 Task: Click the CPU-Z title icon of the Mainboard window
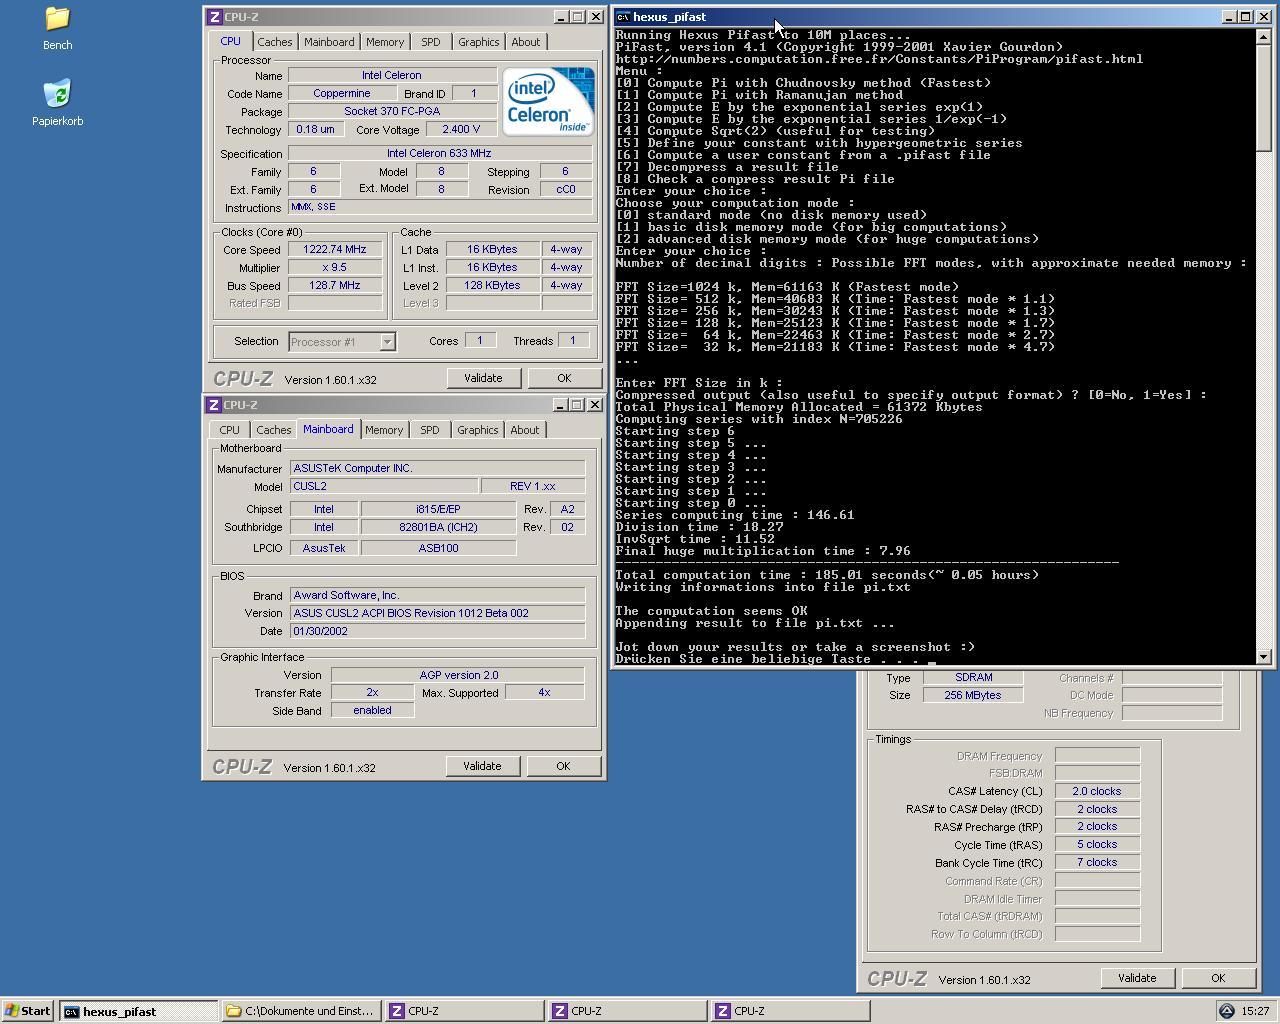coord(214,405)
